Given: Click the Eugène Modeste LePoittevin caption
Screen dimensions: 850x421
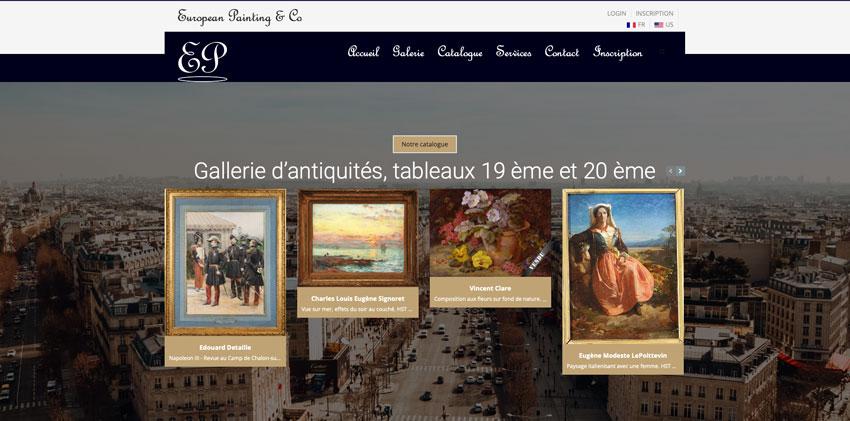Looking at the screenshot, I should pos(623,355).
